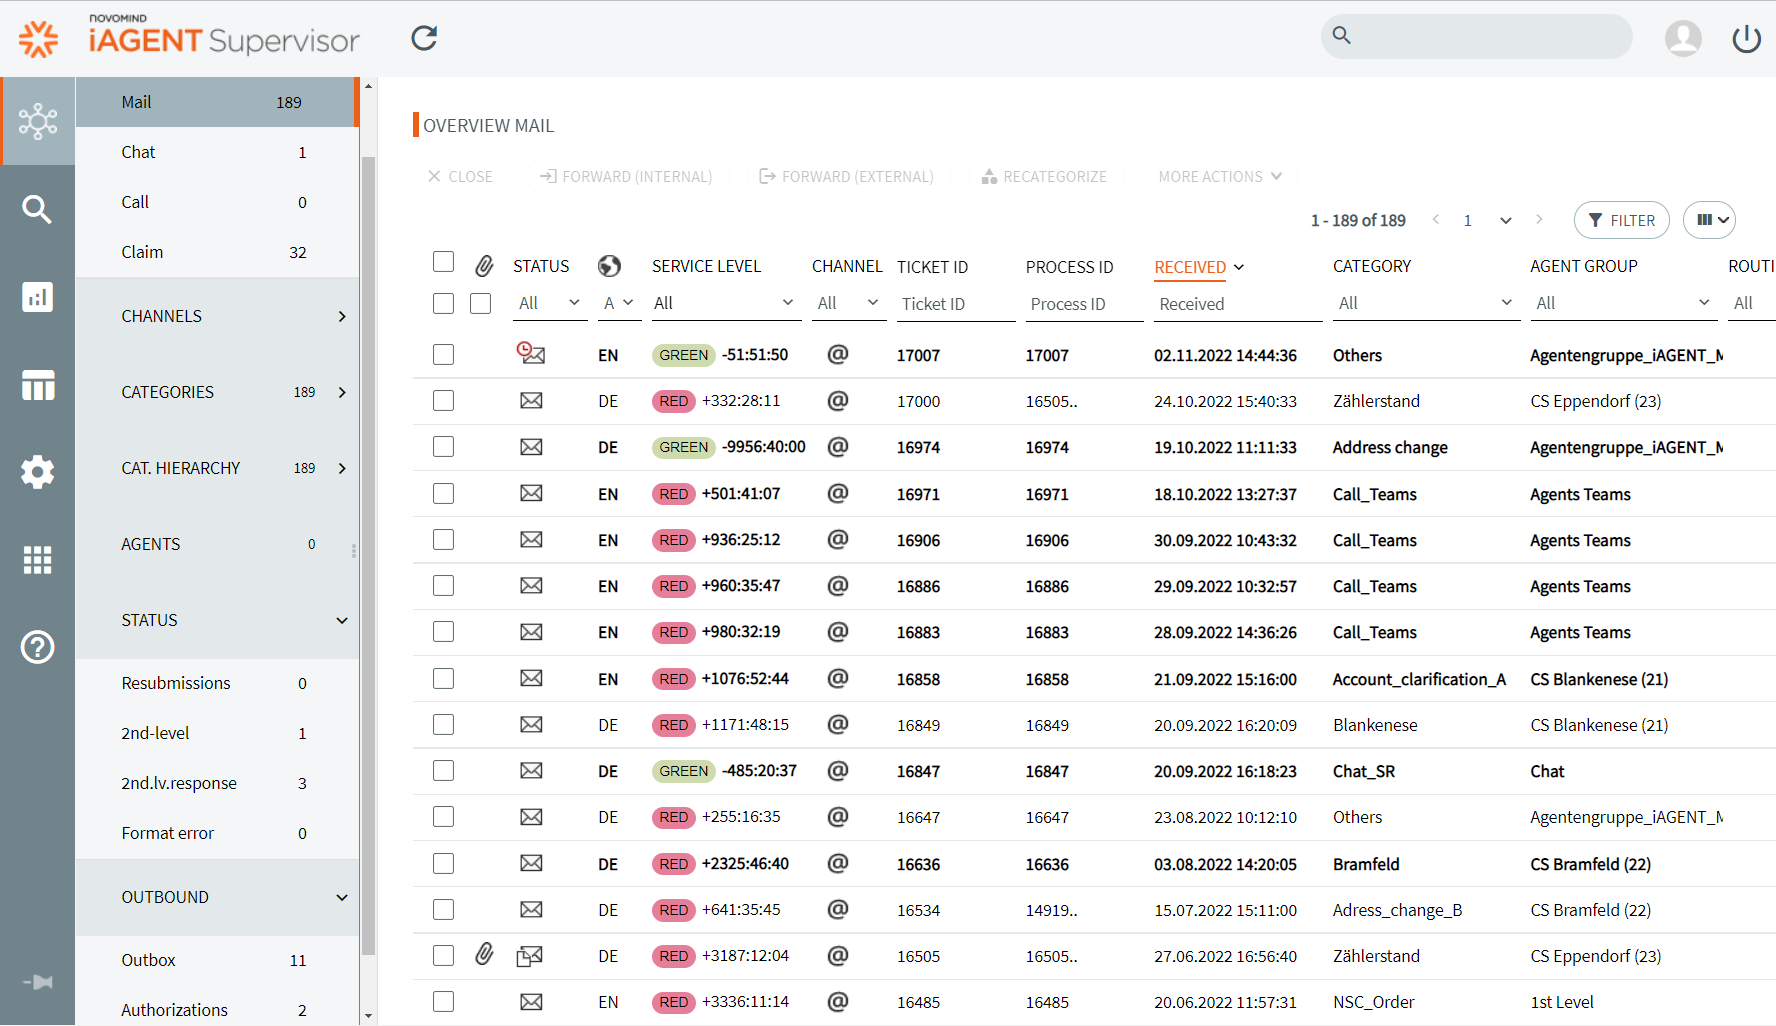The image size is (1776, 1026).
Task: Click the refresh icon in header
Action: 424,38
